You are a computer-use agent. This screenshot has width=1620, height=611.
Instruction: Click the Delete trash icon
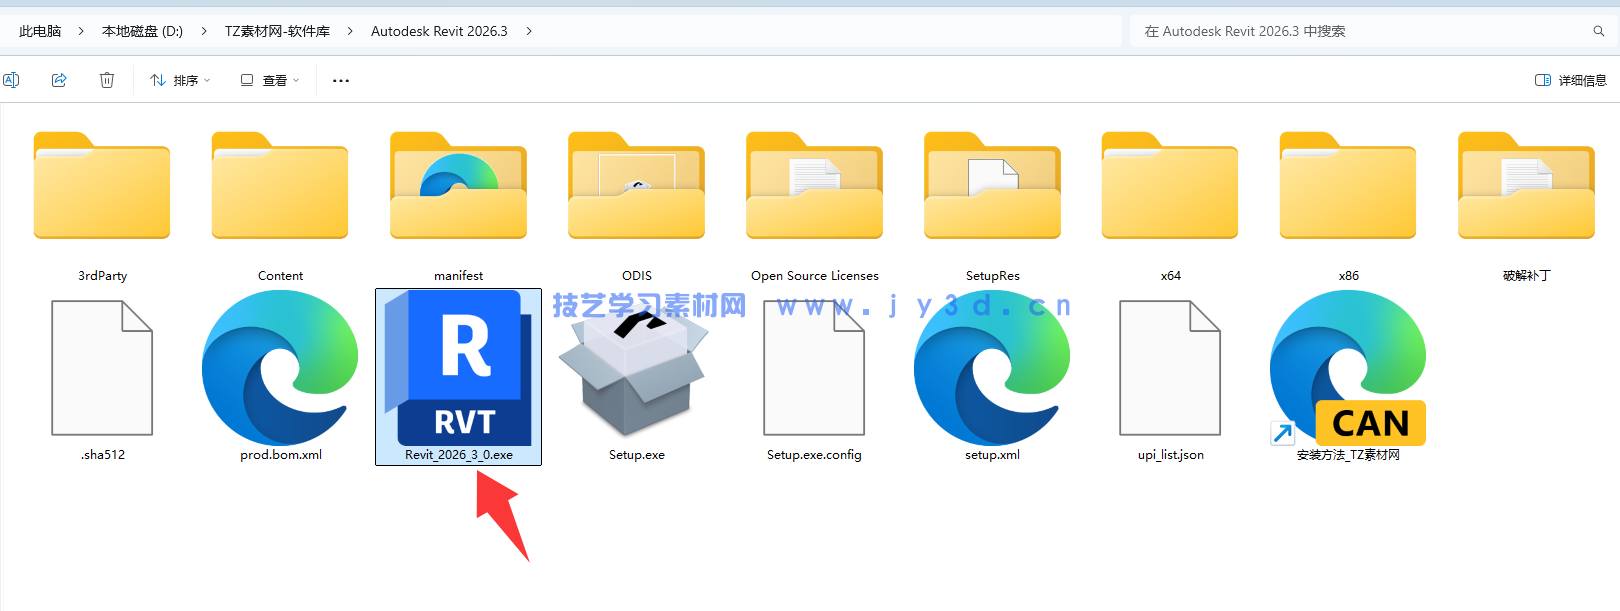tap(107, 80)
